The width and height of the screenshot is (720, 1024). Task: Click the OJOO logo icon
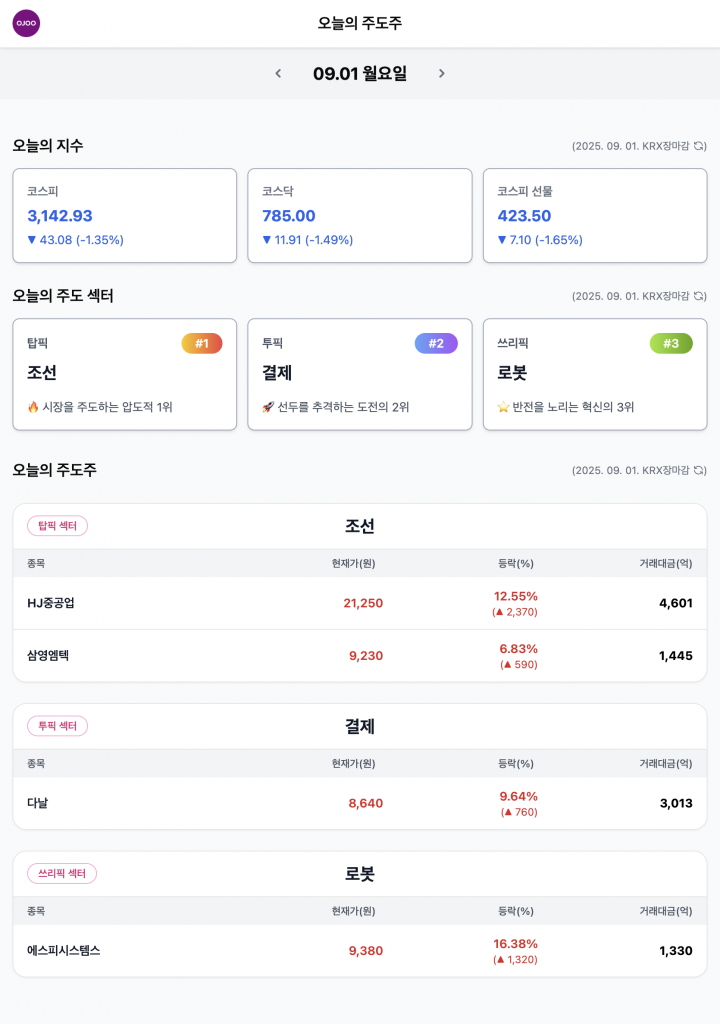(x=26, y=23)
